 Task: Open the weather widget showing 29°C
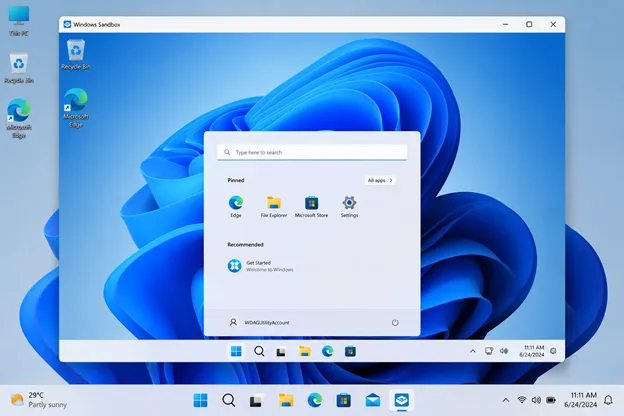pos(39,400)
